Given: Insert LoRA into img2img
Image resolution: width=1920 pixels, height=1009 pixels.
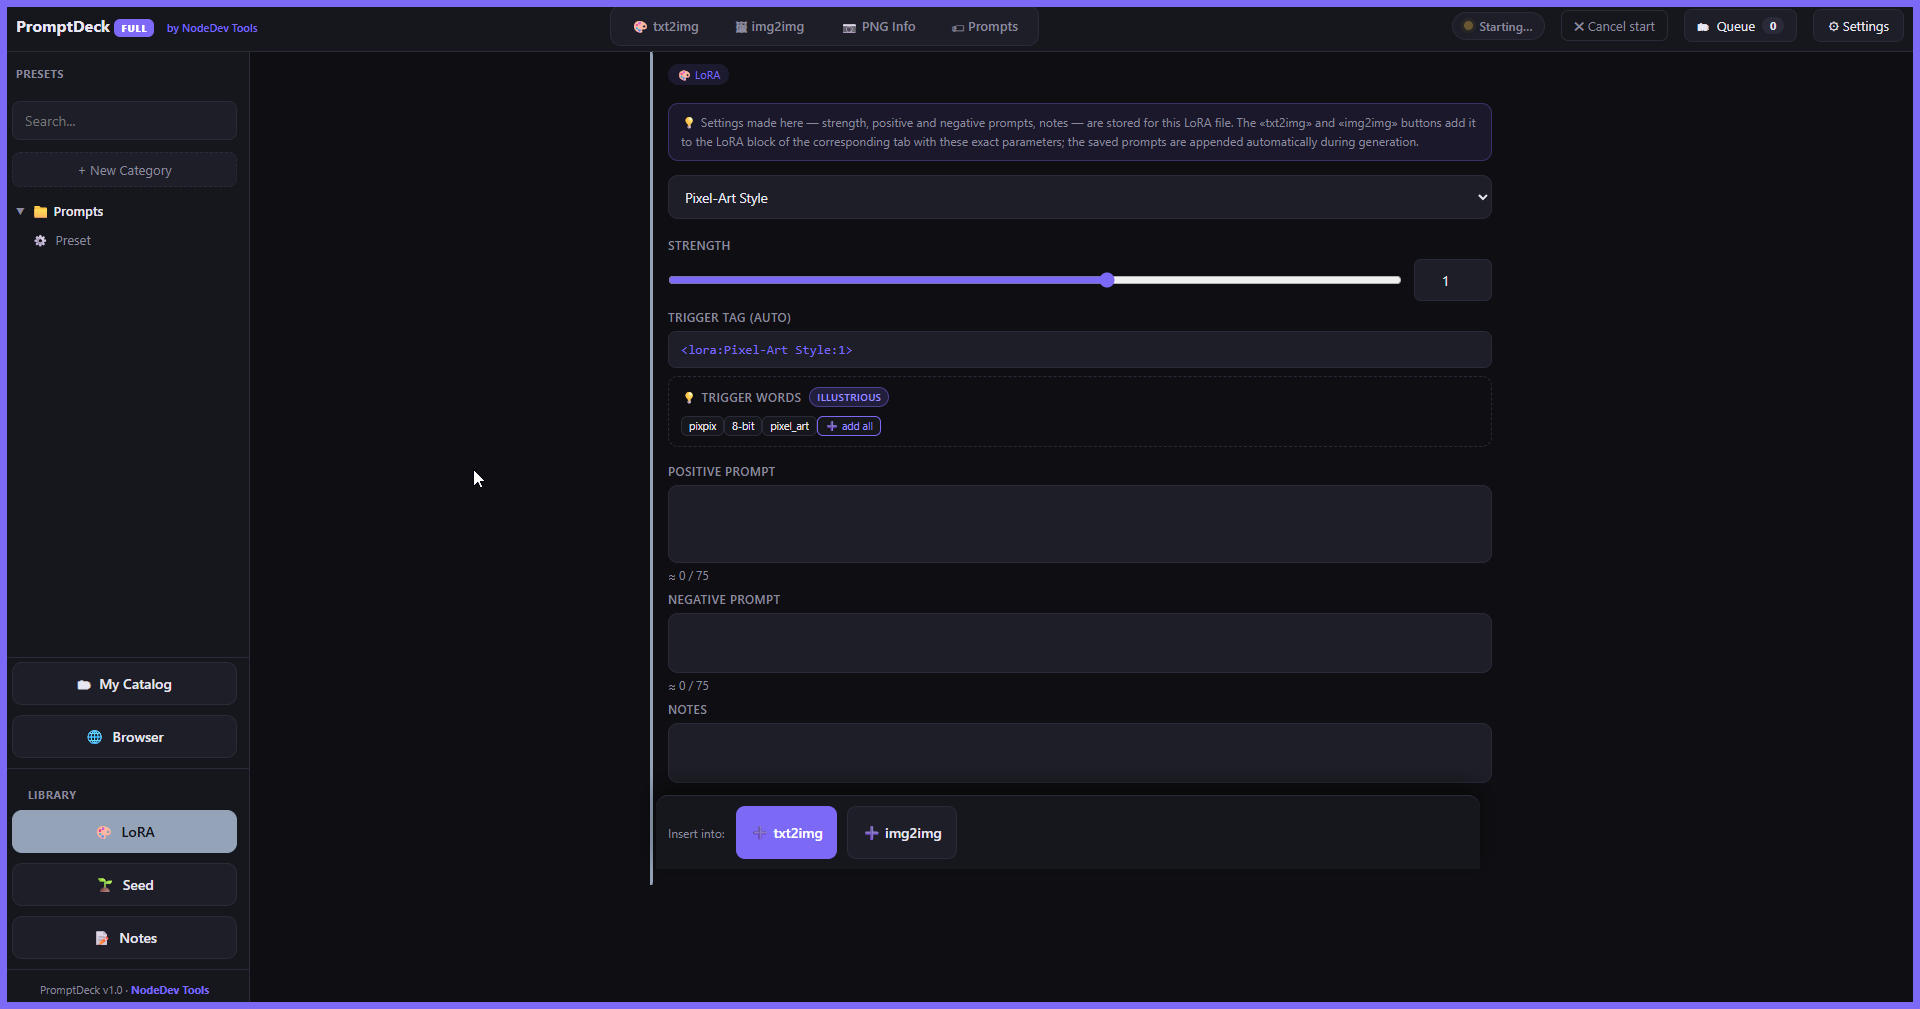Looking at the screenshot, I should pyautogui.click(x=902, y=833).
